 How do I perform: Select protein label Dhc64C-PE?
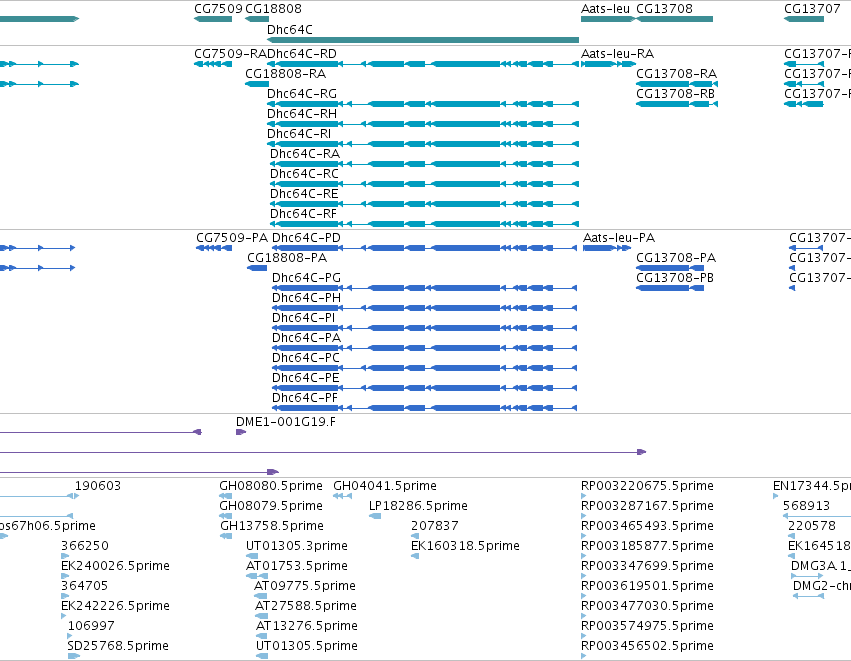pos(306,379)
